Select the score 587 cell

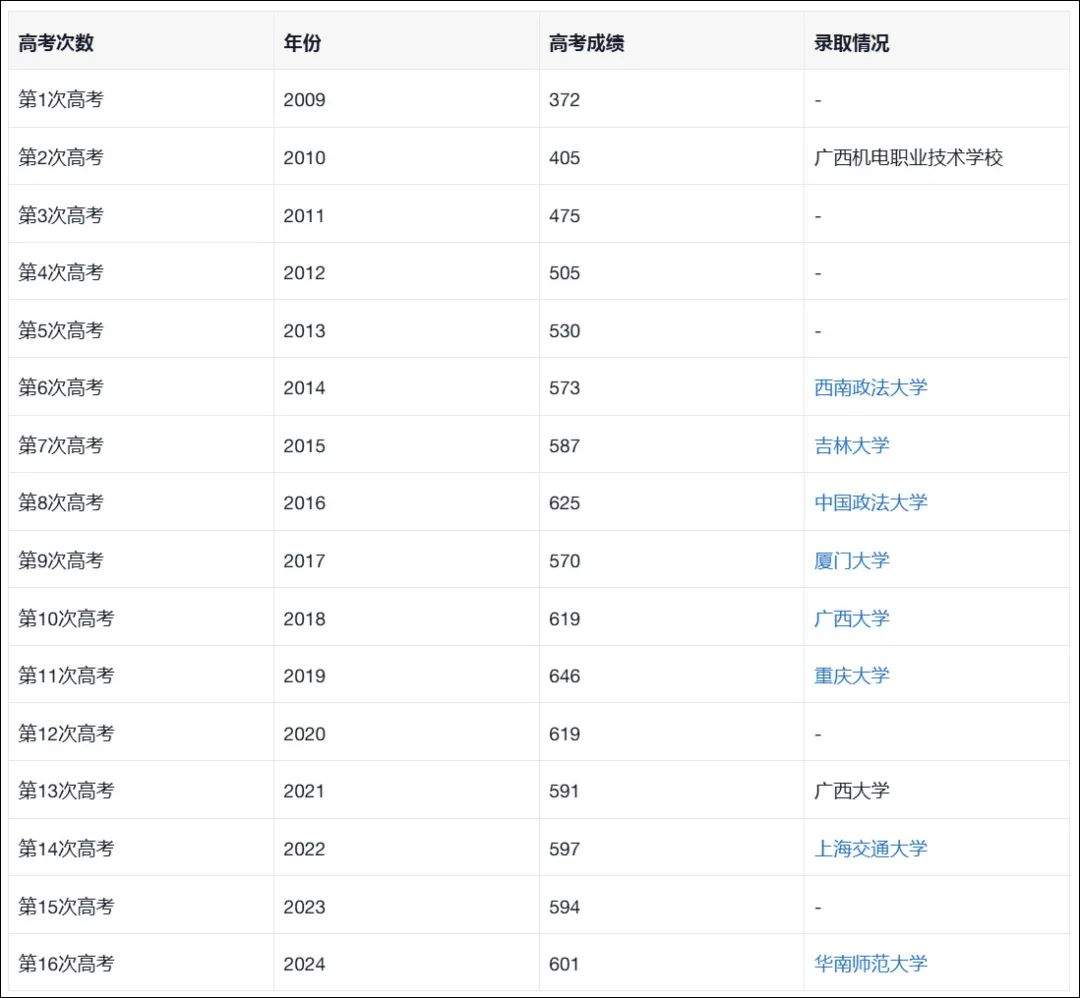click(672, 446)
